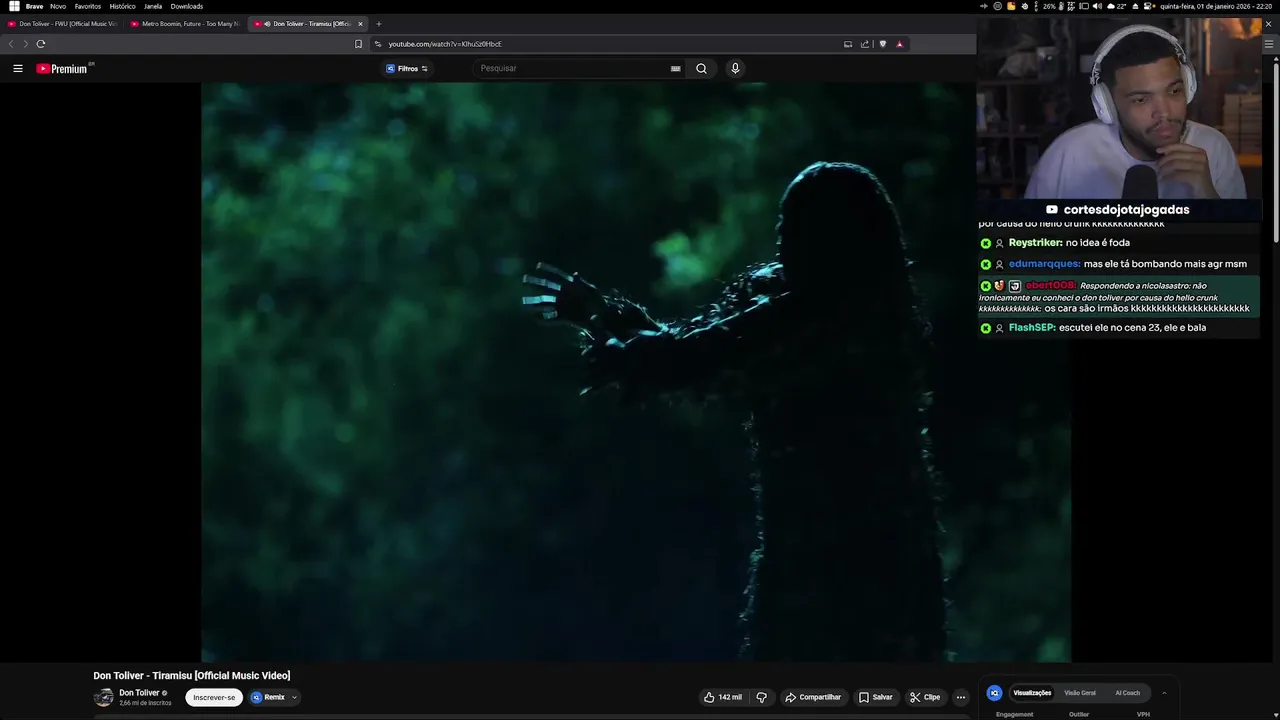Image resolution: width=1280 pixels, height=720 pixels.
Task: Go forward in browser history
Action: click(25, 44)
